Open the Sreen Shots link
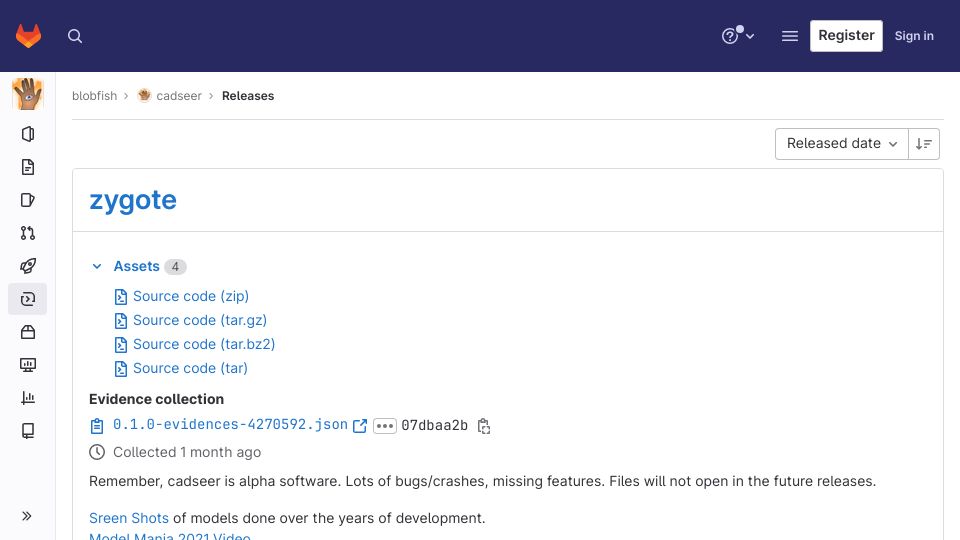Viewport: 960px width, 540px height. [x=129, y=518]
